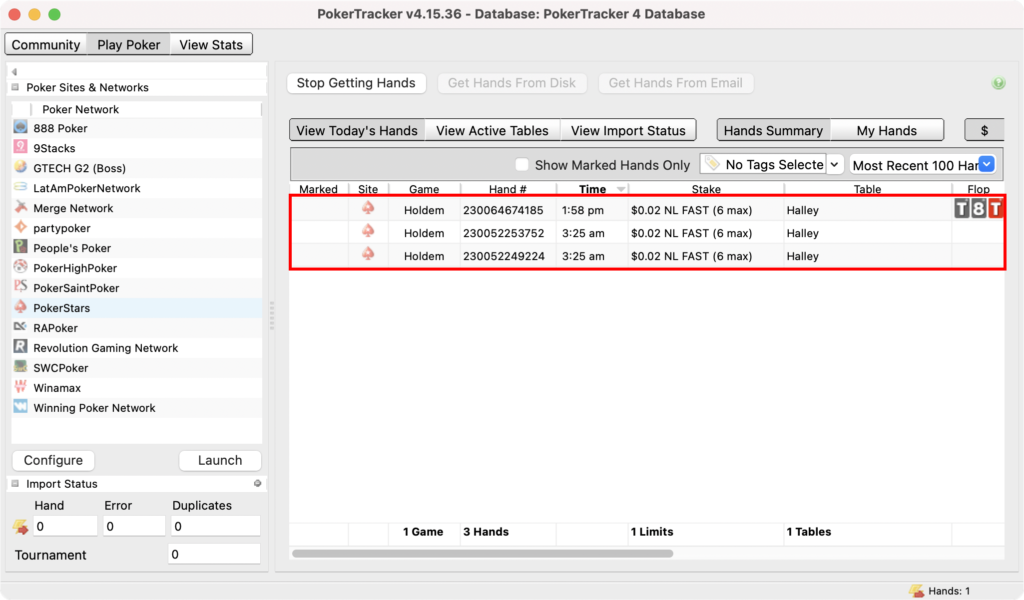Click the Stake column header
This screenshot has width=1024, height=600.
(x=706, y=189)
